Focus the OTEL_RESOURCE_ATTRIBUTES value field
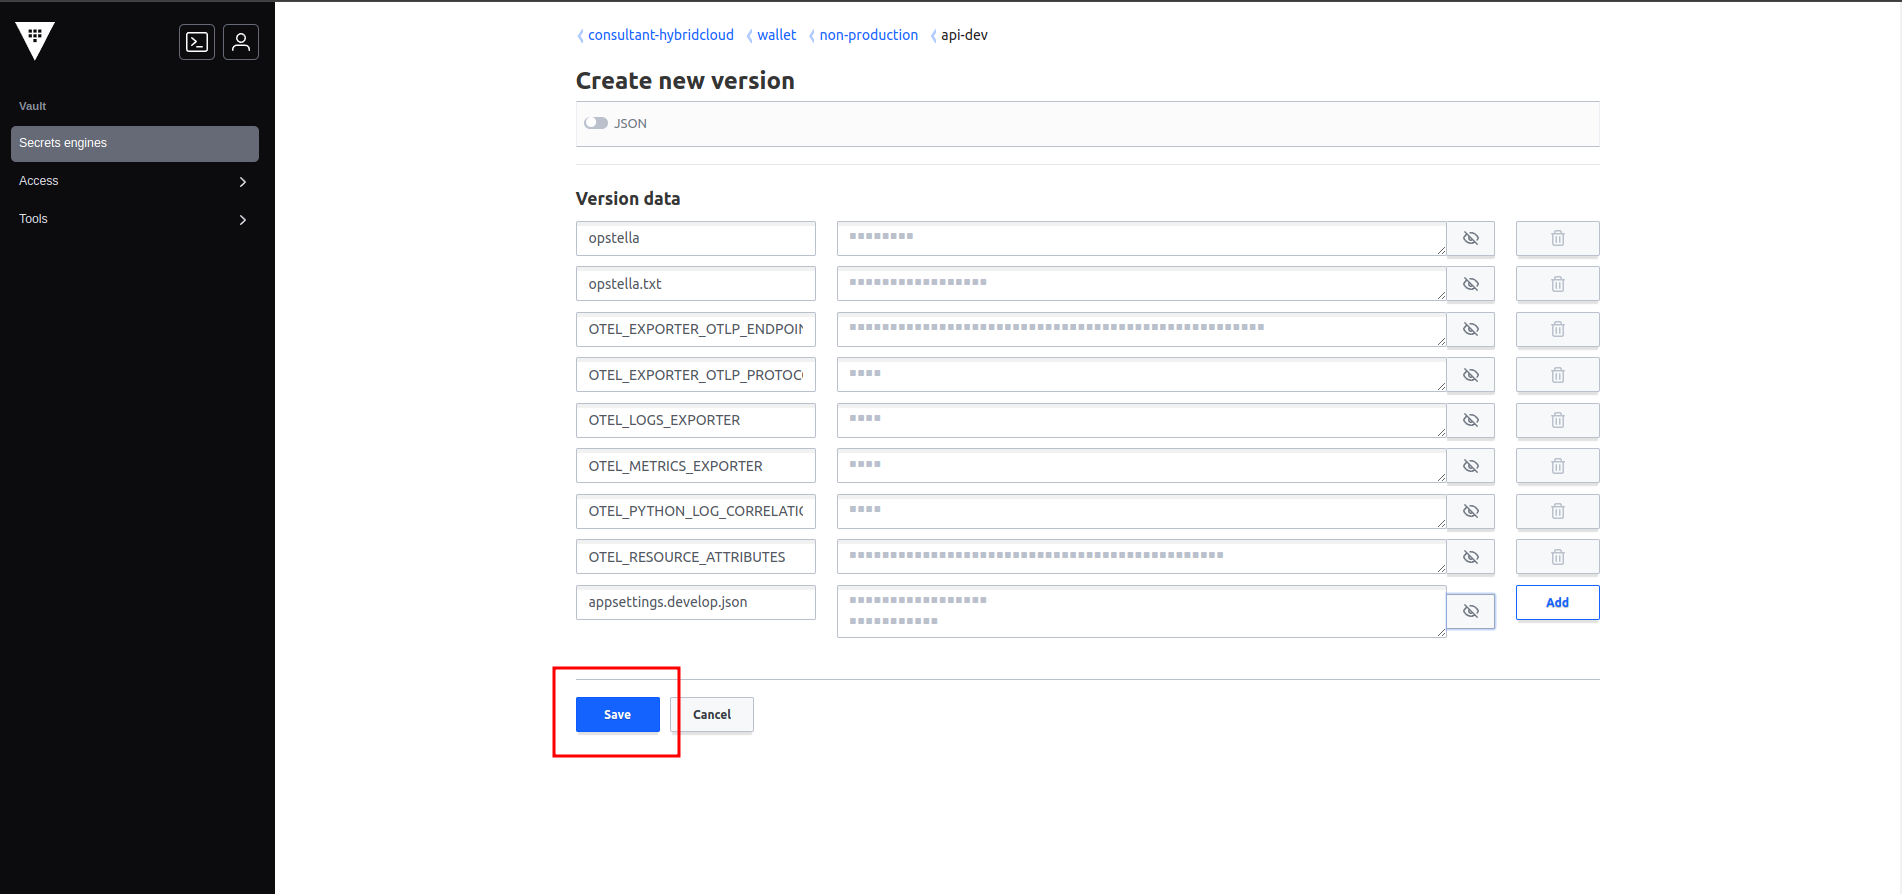Viewport: 1902px width, 894px height. tap(1141, 557)
